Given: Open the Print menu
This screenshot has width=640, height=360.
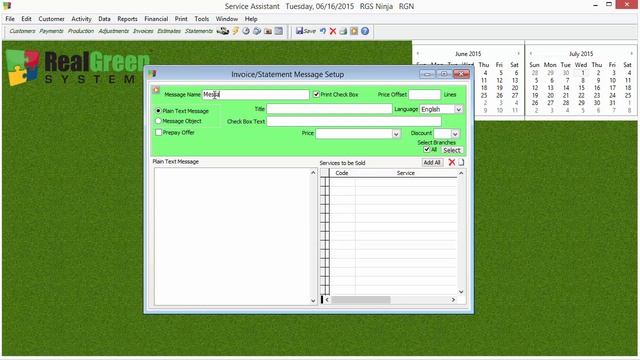Looking at the screenshot, I should pos(181,19).
